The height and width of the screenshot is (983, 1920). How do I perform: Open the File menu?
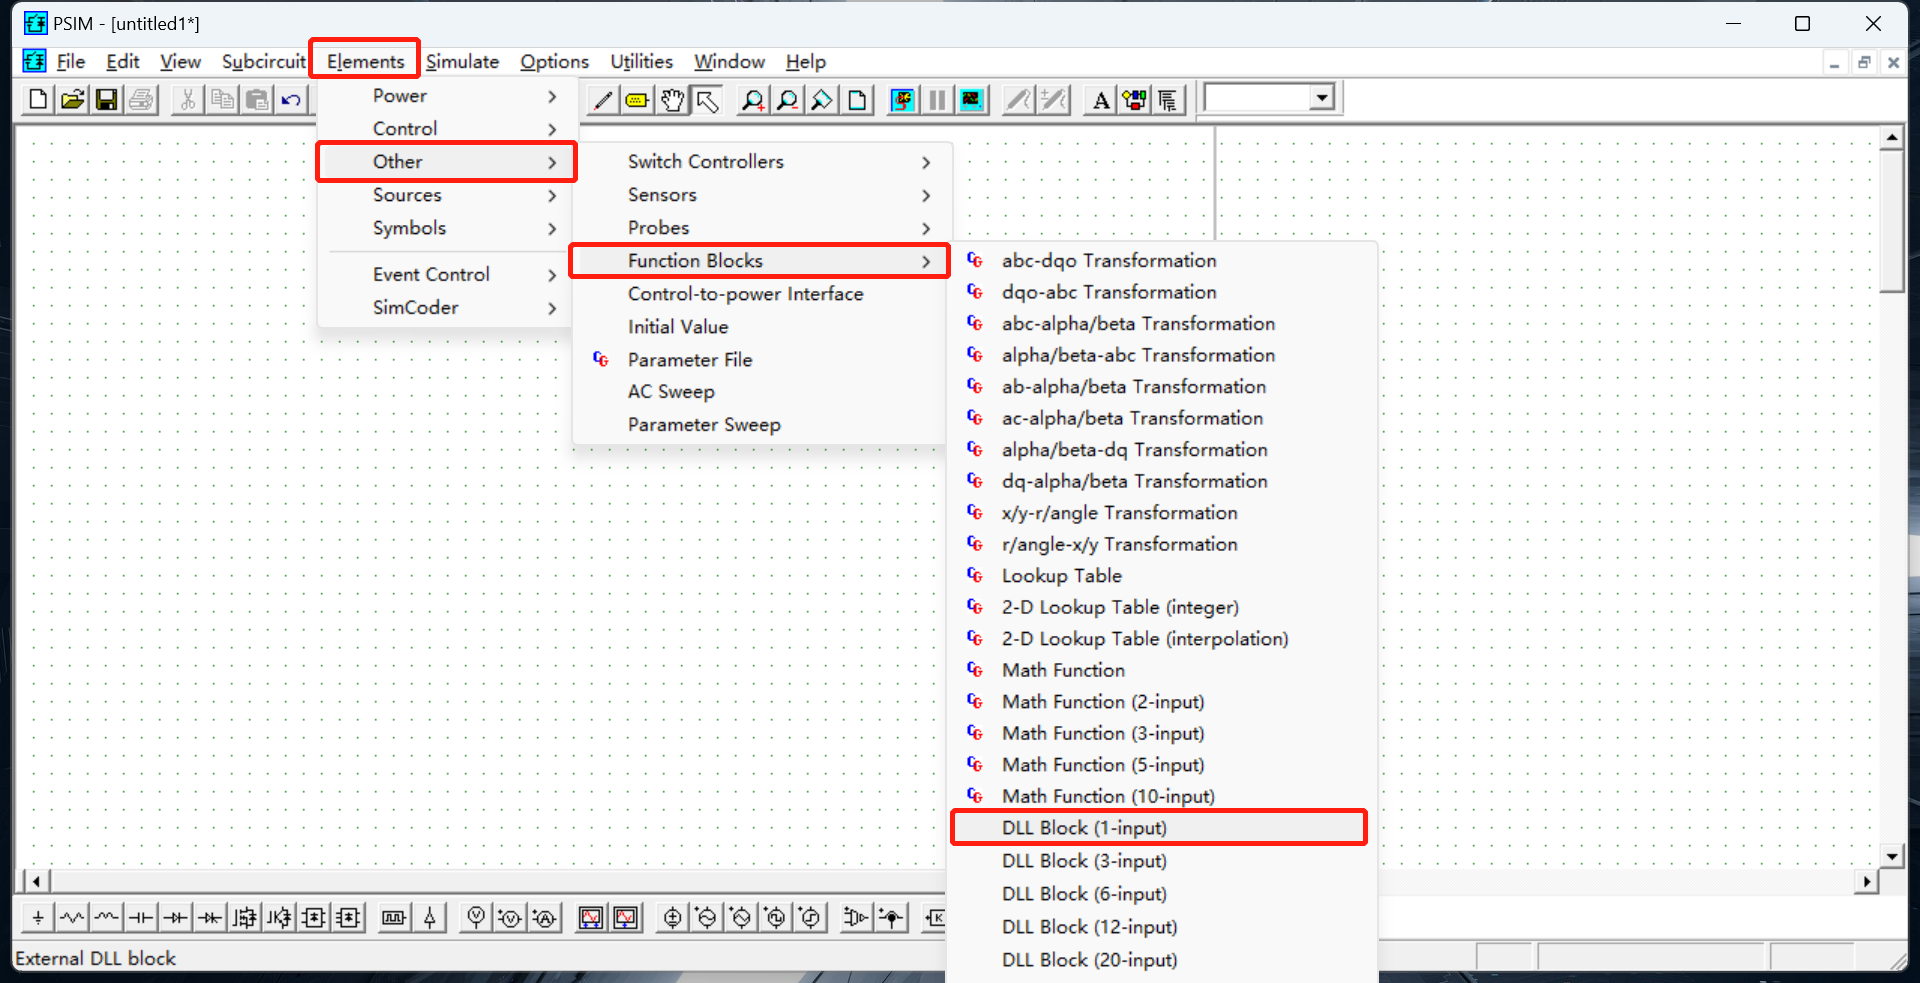pyautogui.click(x=70, y=62)
